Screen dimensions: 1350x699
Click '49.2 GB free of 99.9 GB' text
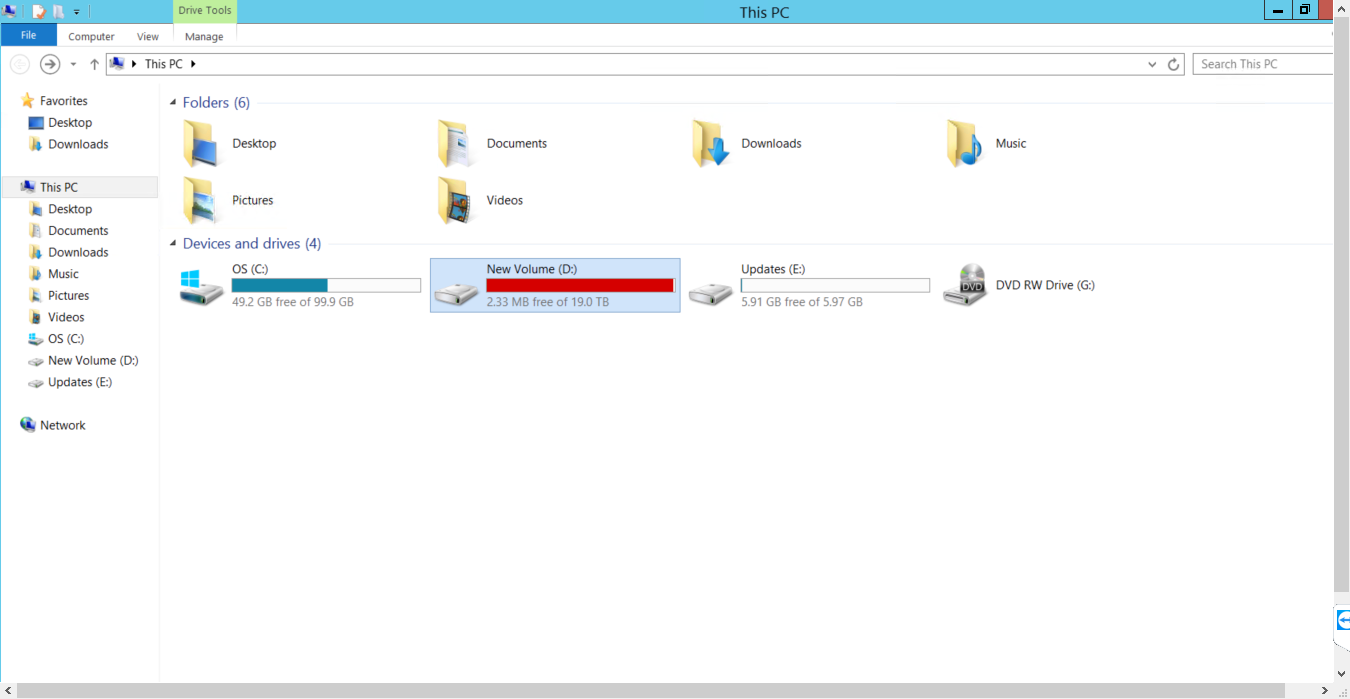[x=293, y=302]
